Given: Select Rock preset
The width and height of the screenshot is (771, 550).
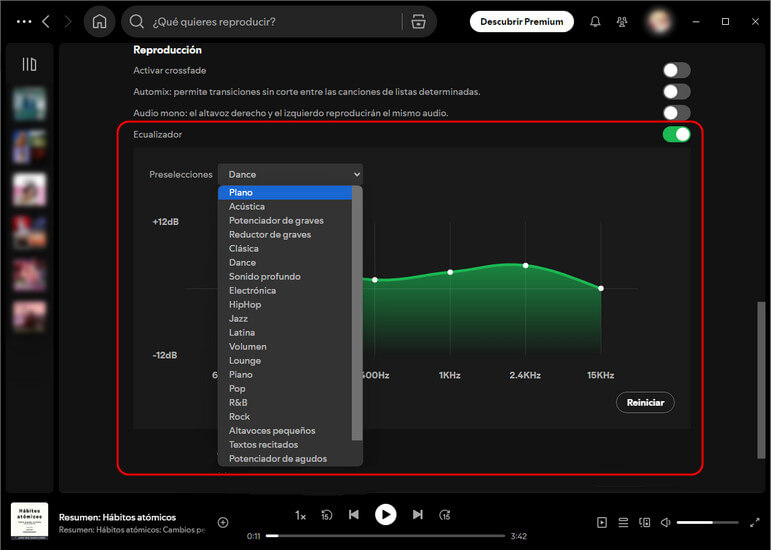Looking at the screenshot, I should [285, 417].
